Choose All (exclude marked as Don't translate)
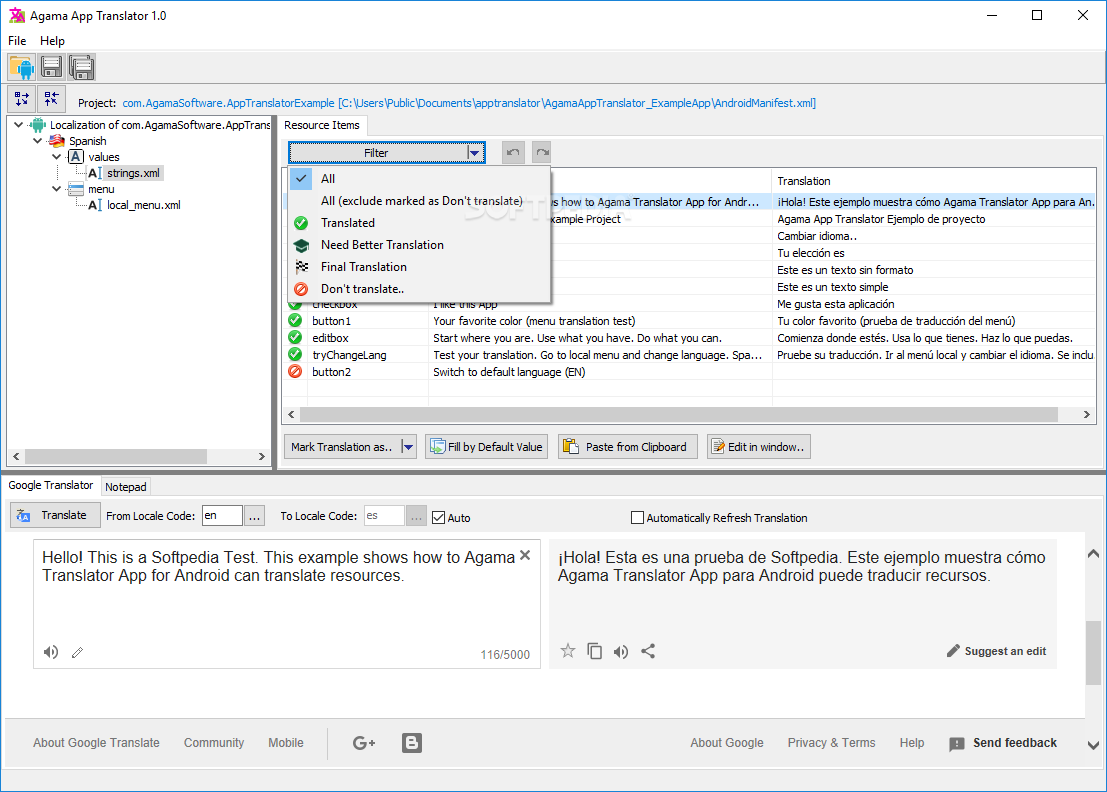The image size is (1107, 792). click(x=419, y=201)
